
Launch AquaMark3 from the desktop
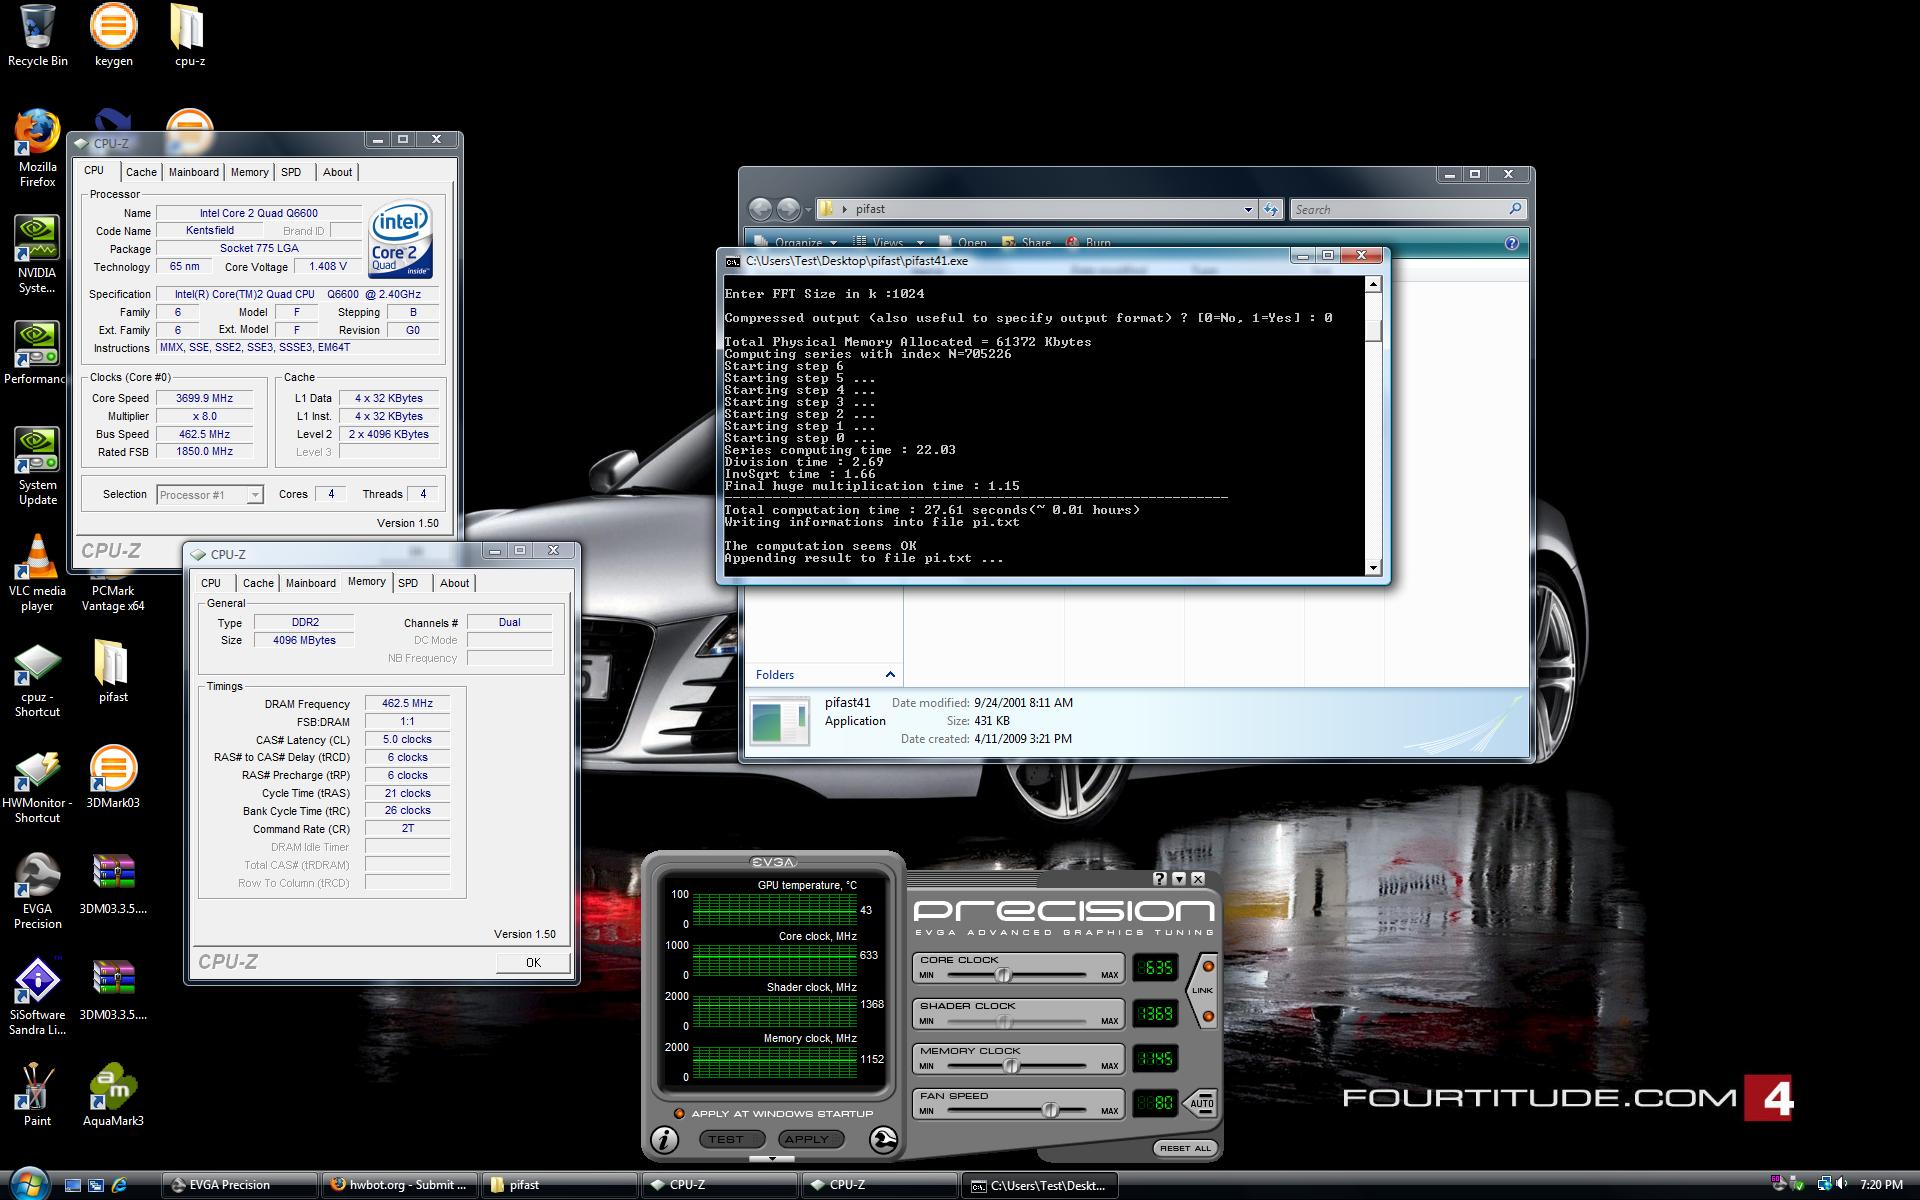pyautogui.click(x=113, y=1096)
